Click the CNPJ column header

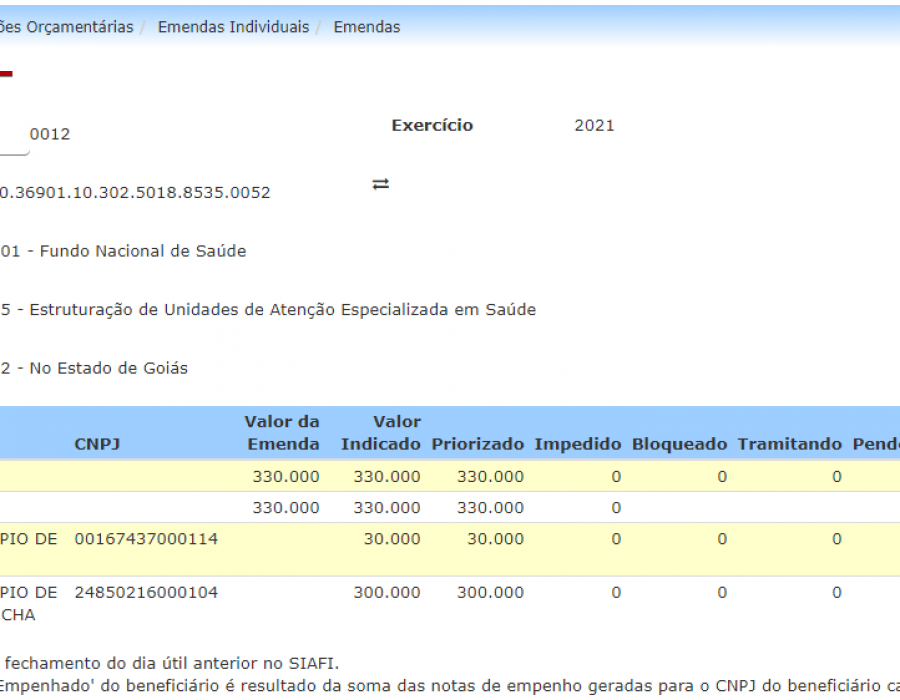[97, 444]
